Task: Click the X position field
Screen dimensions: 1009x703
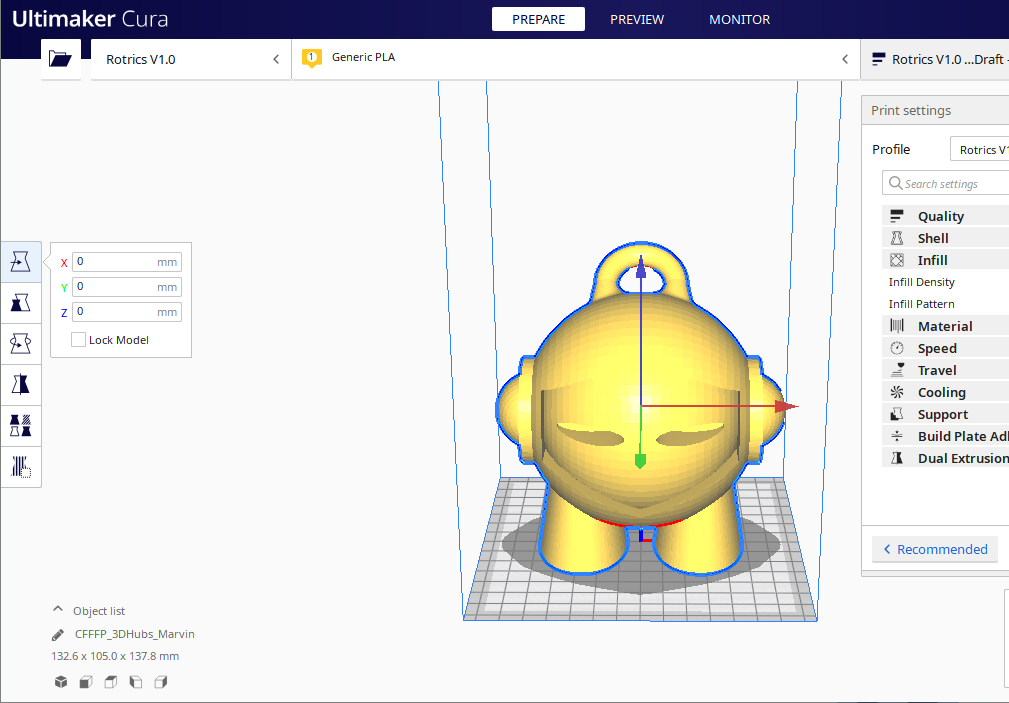Action: point(127,262)
